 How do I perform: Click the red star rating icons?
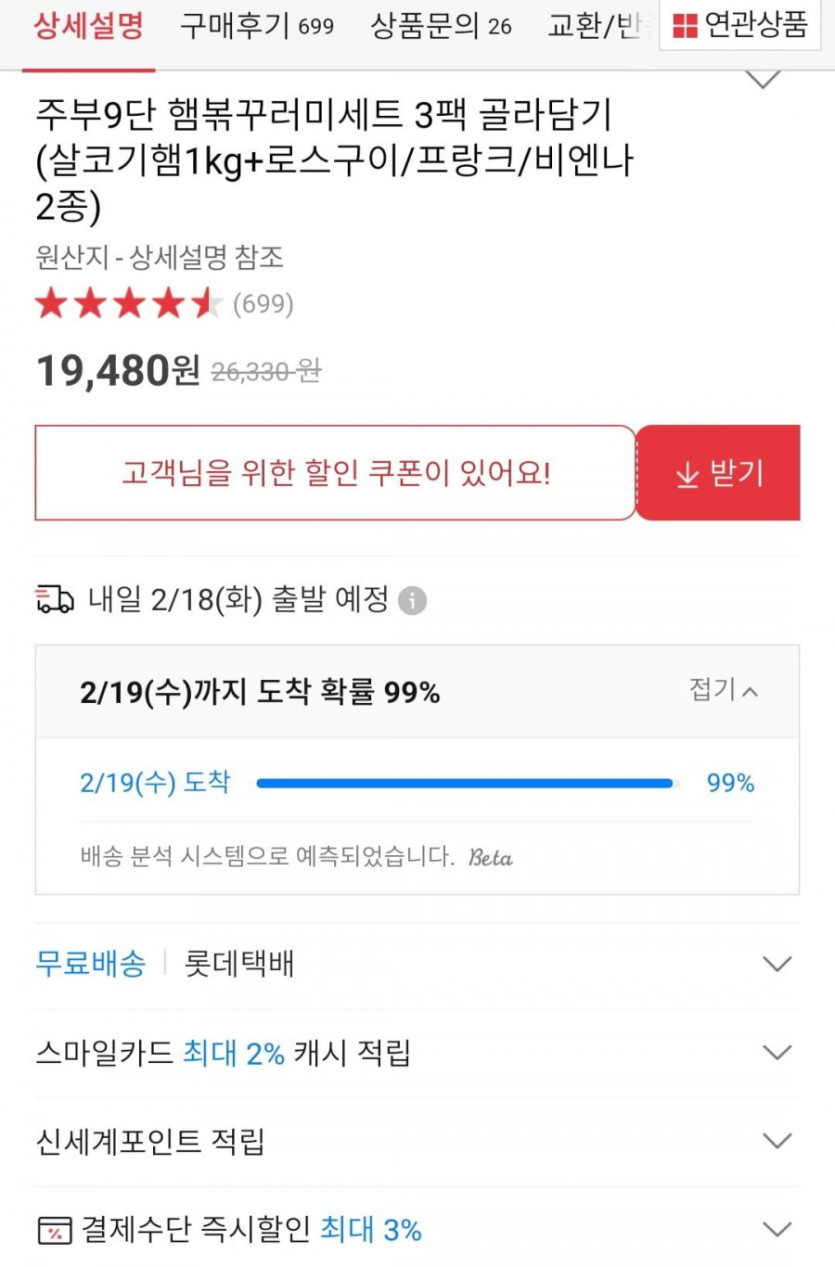point(128,304)
